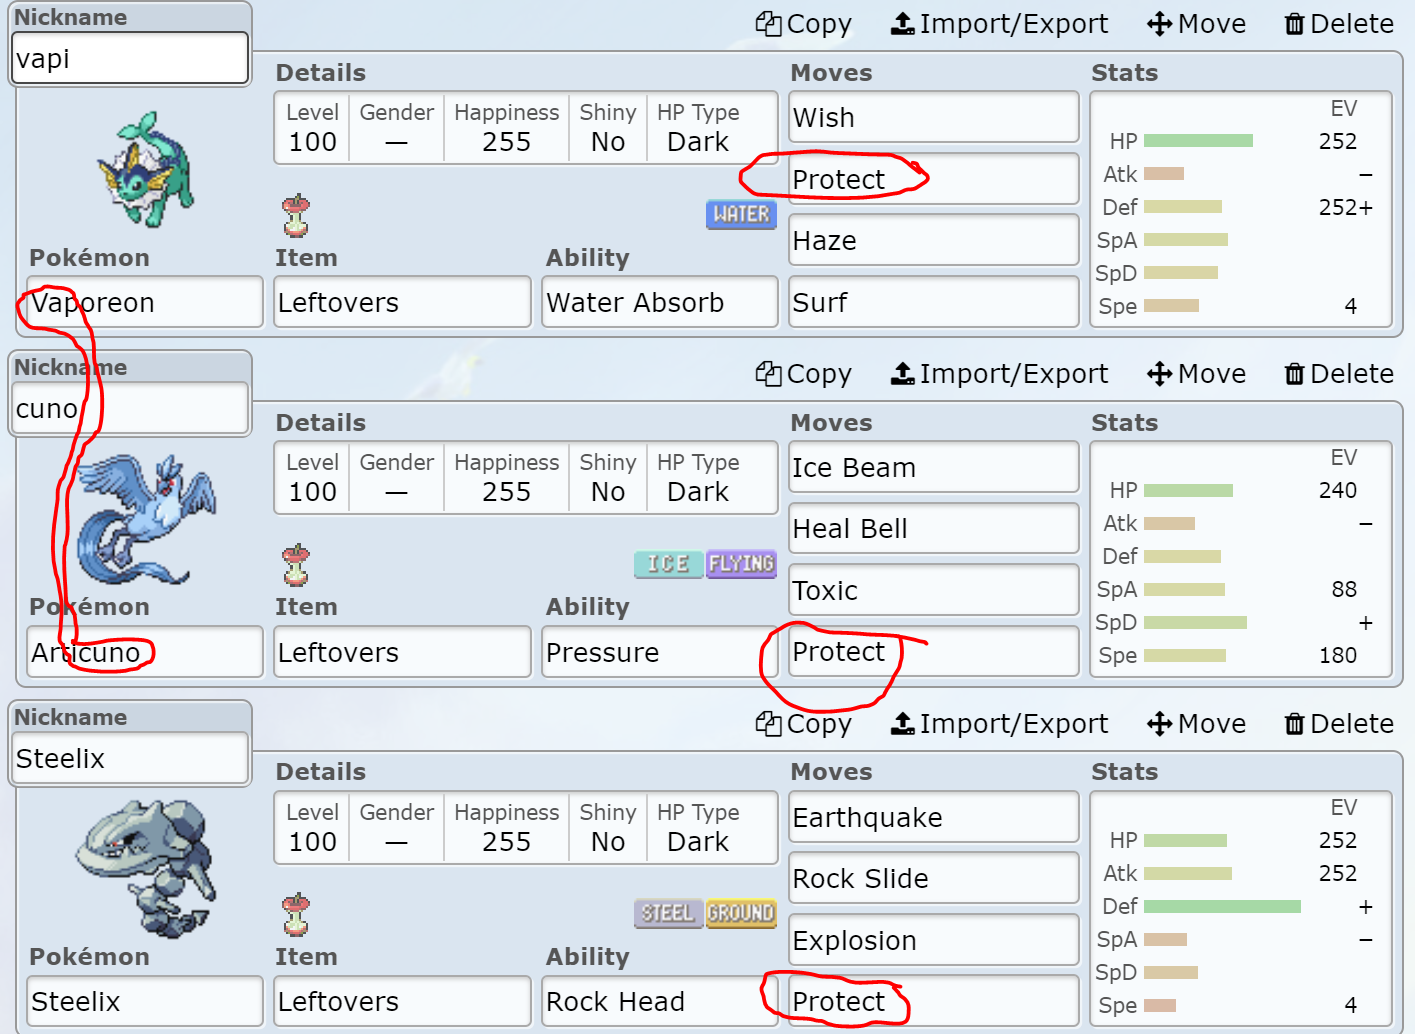
Task: Click Move on the Steelix set
Action: coord(1196,724)
